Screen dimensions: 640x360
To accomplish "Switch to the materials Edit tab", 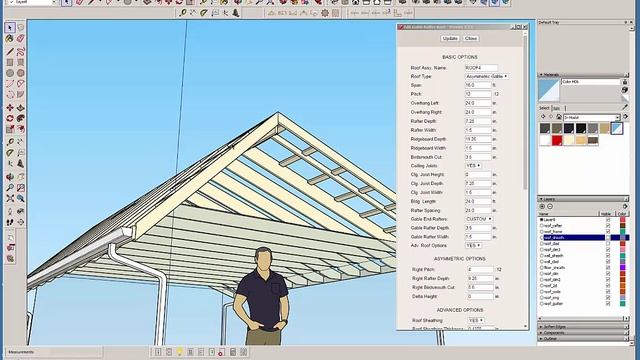I will pyautogui.click(x=556, y=108).
